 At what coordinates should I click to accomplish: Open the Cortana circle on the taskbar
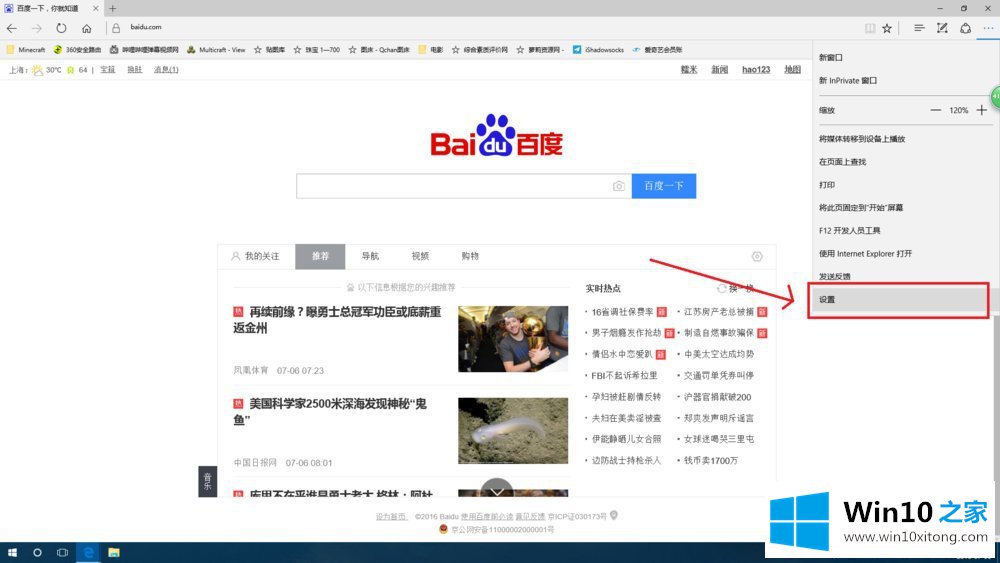(x=37, y=553)
